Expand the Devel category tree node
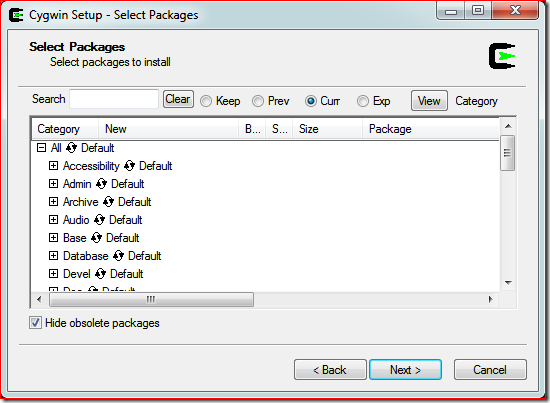 point(53,274)
